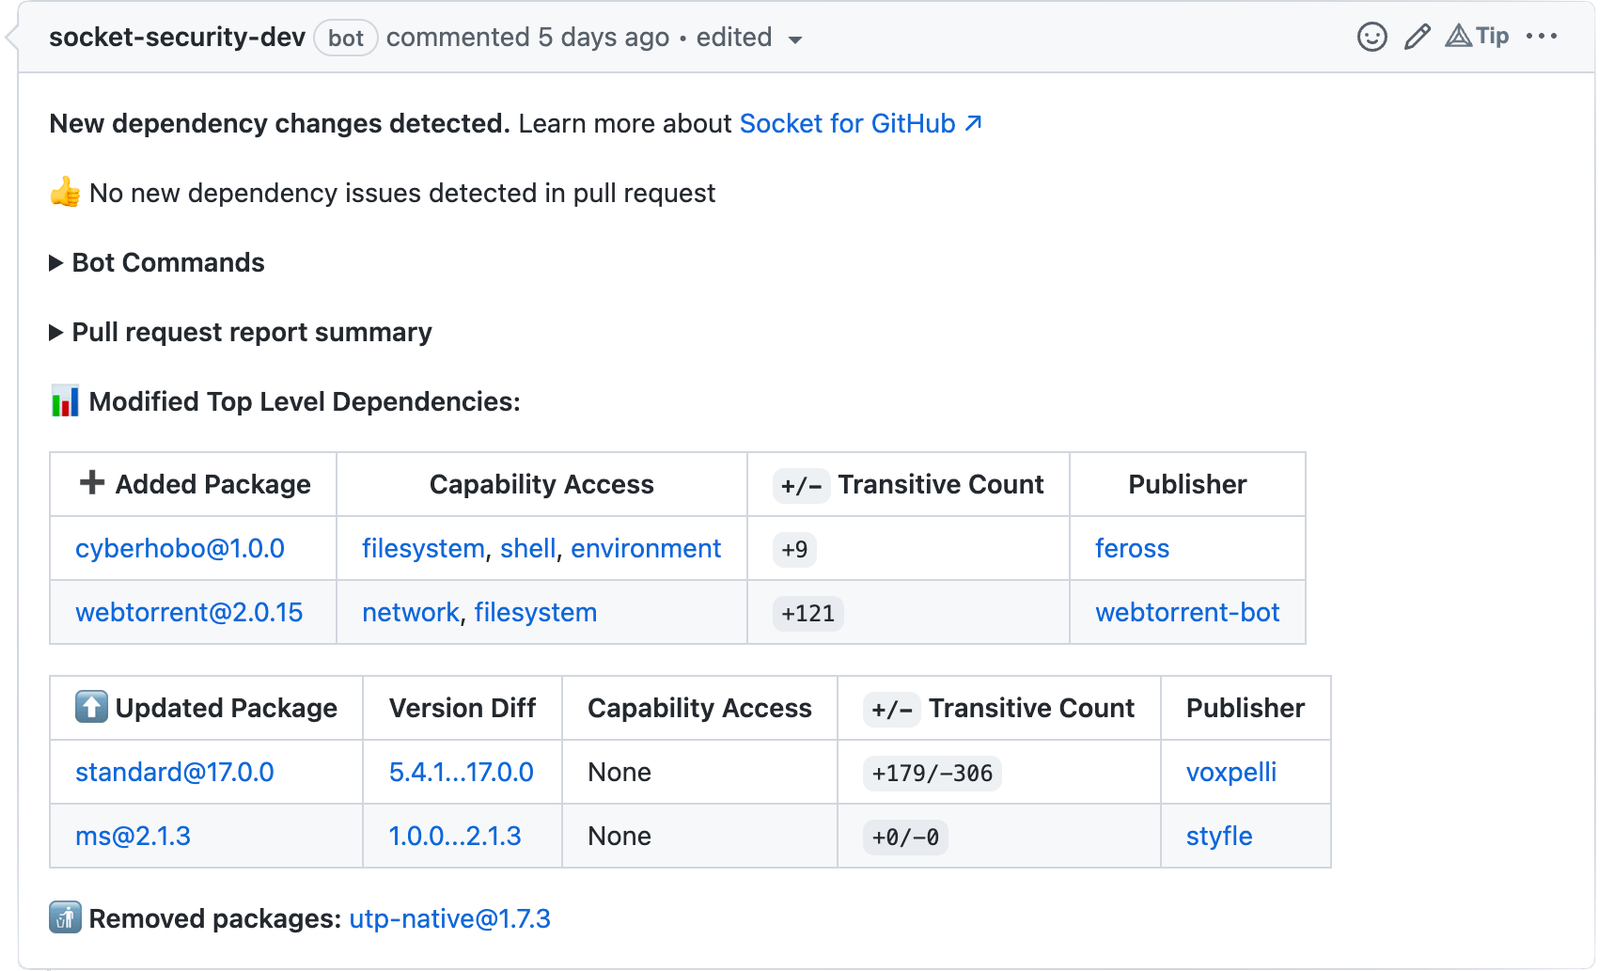Click Capability Access header in Added table

click(x=542, y=484)
